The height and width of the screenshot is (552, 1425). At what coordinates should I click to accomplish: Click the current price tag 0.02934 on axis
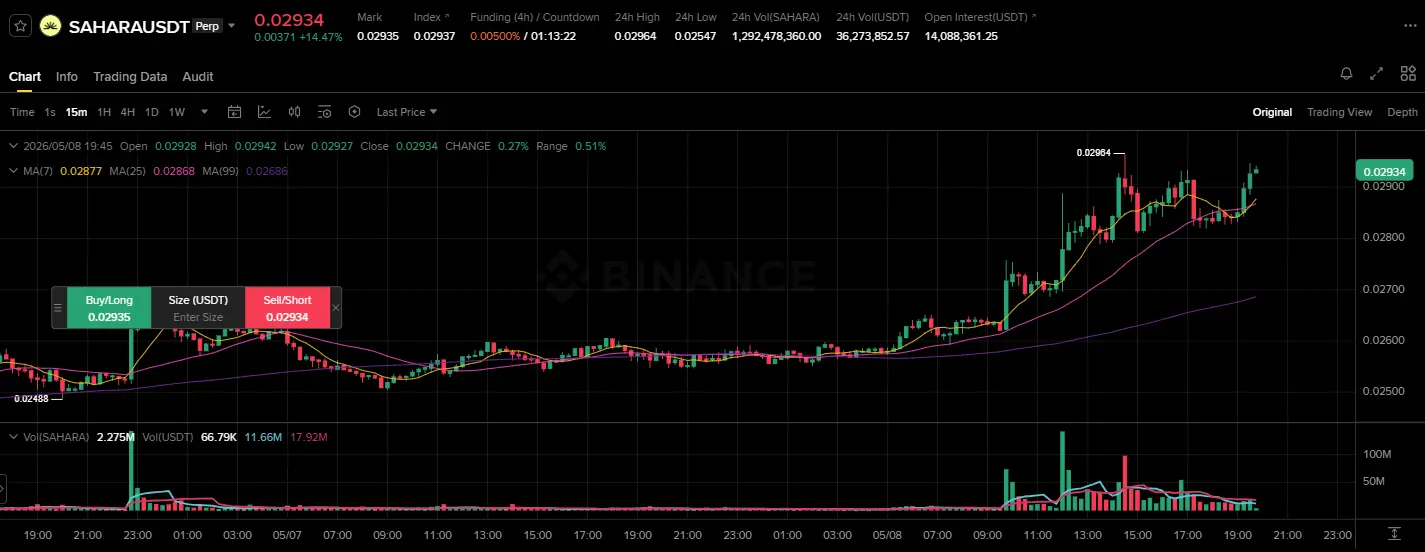pyautogui.click(x=1384, y=171)
